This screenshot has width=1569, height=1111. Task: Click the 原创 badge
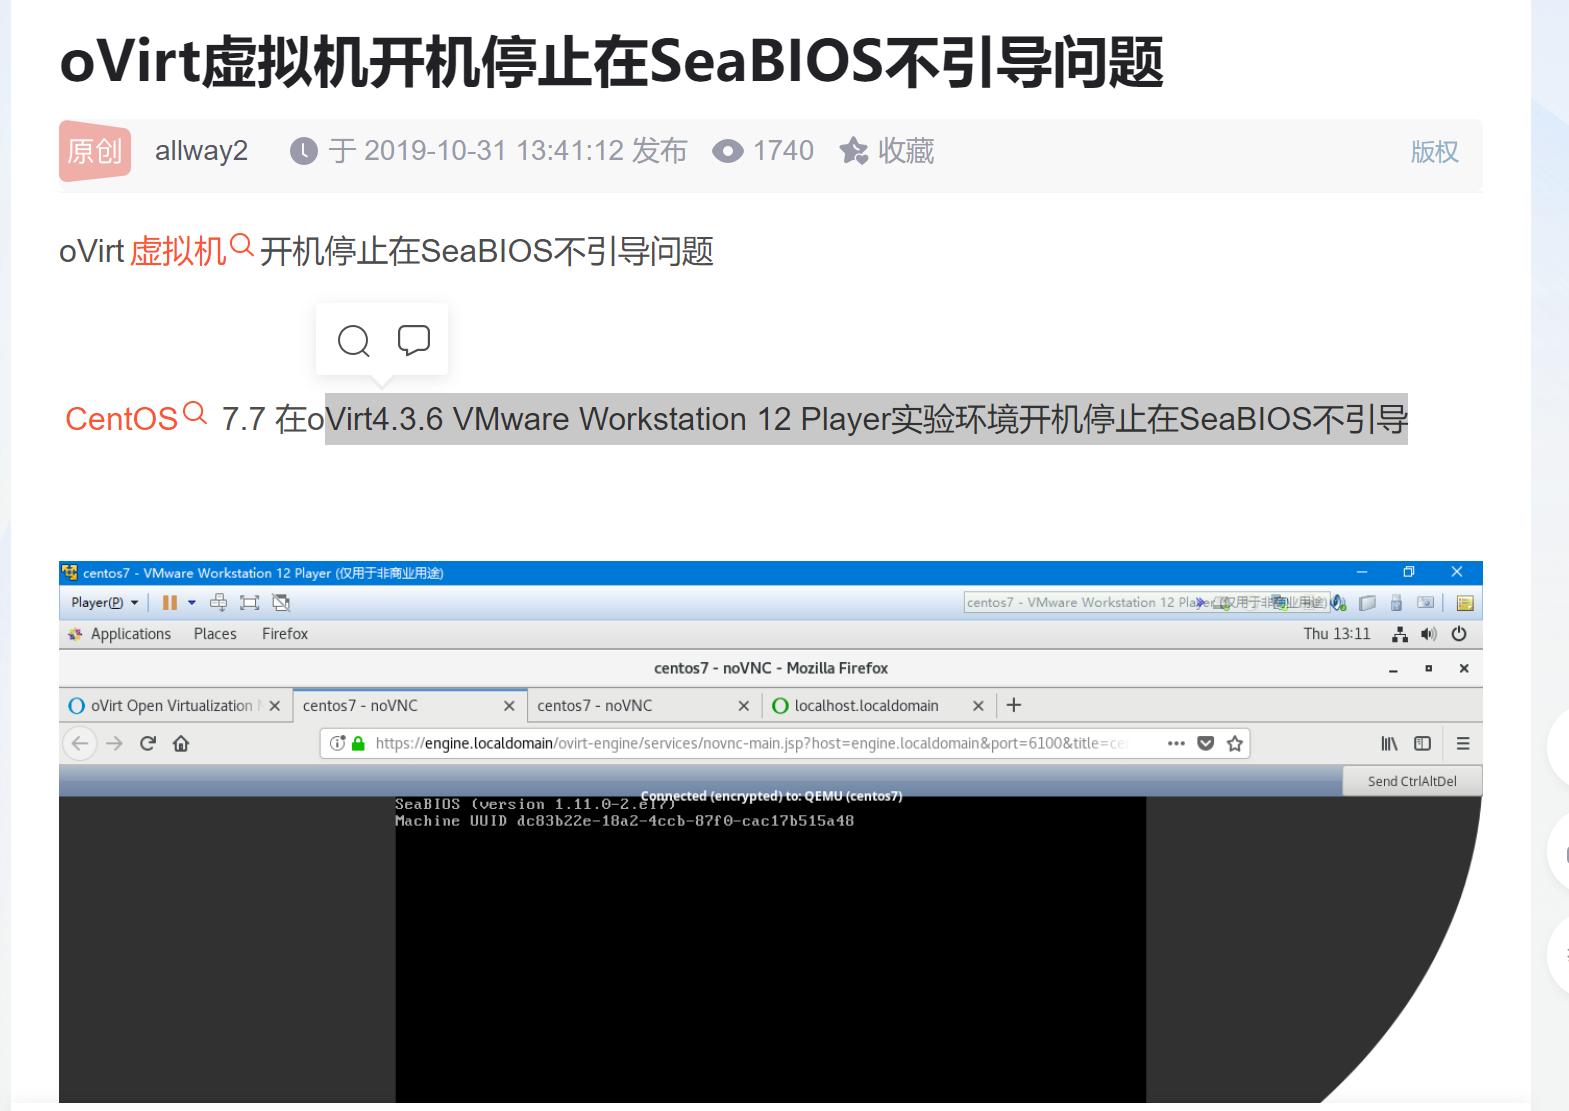[x=95, y=151]
